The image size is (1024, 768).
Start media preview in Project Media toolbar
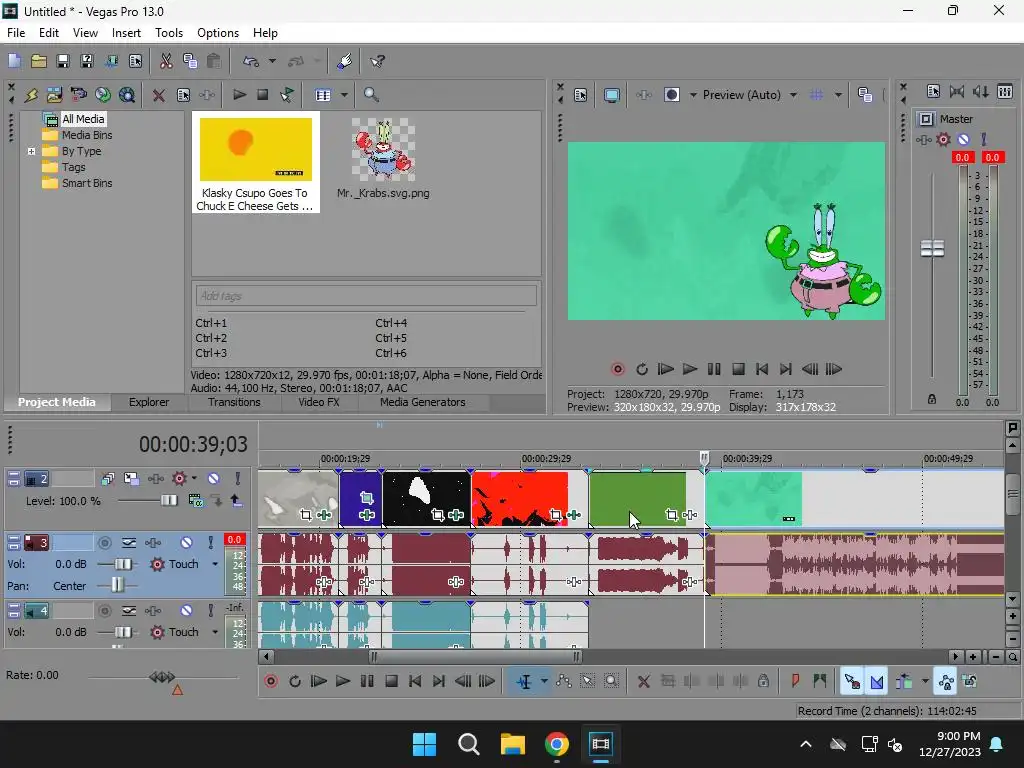pos(239,95)
